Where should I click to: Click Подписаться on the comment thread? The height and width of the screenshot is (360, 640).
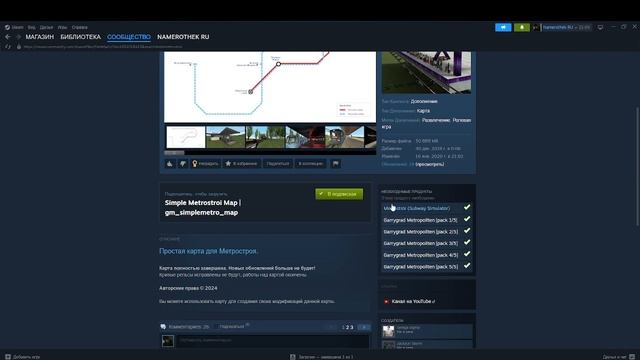tap(232, 327)
